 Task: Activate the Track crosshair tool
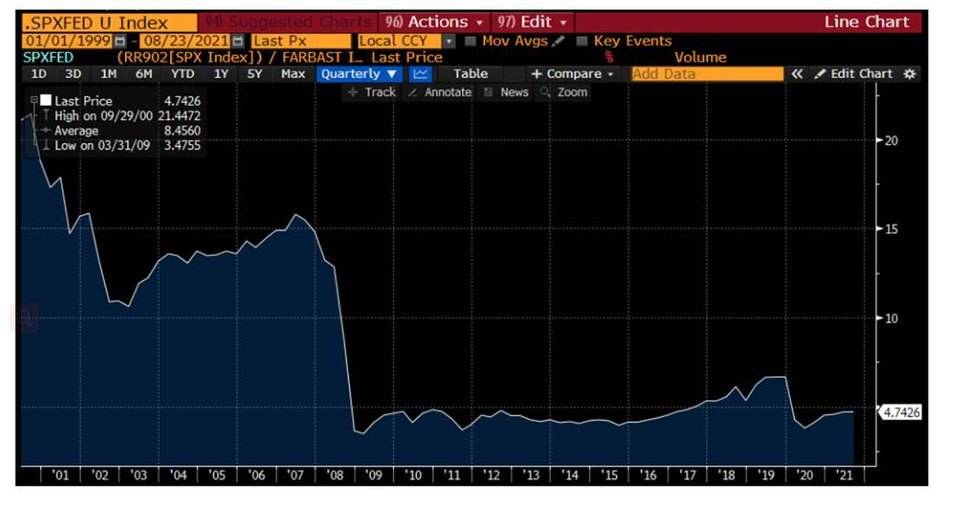pos(371,92)
